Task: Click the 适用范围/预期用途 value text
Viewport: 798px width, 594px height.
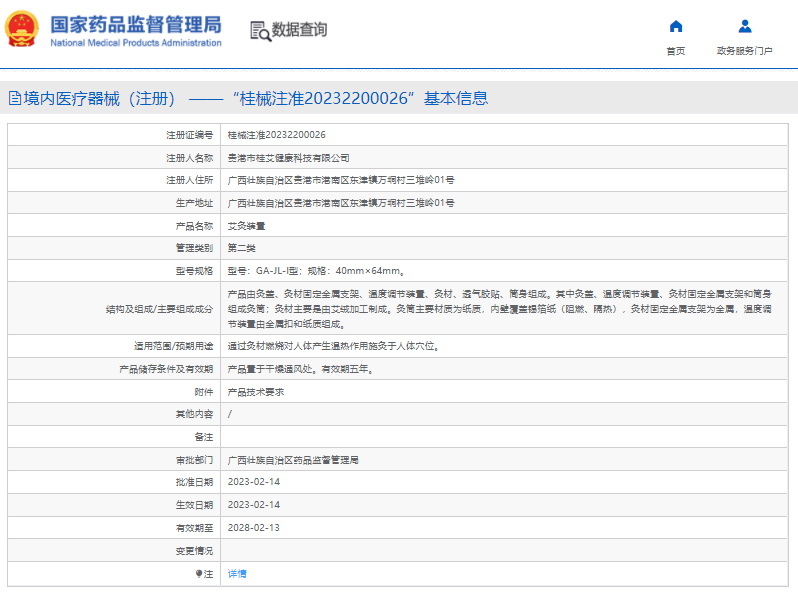Action: point(333,346)
